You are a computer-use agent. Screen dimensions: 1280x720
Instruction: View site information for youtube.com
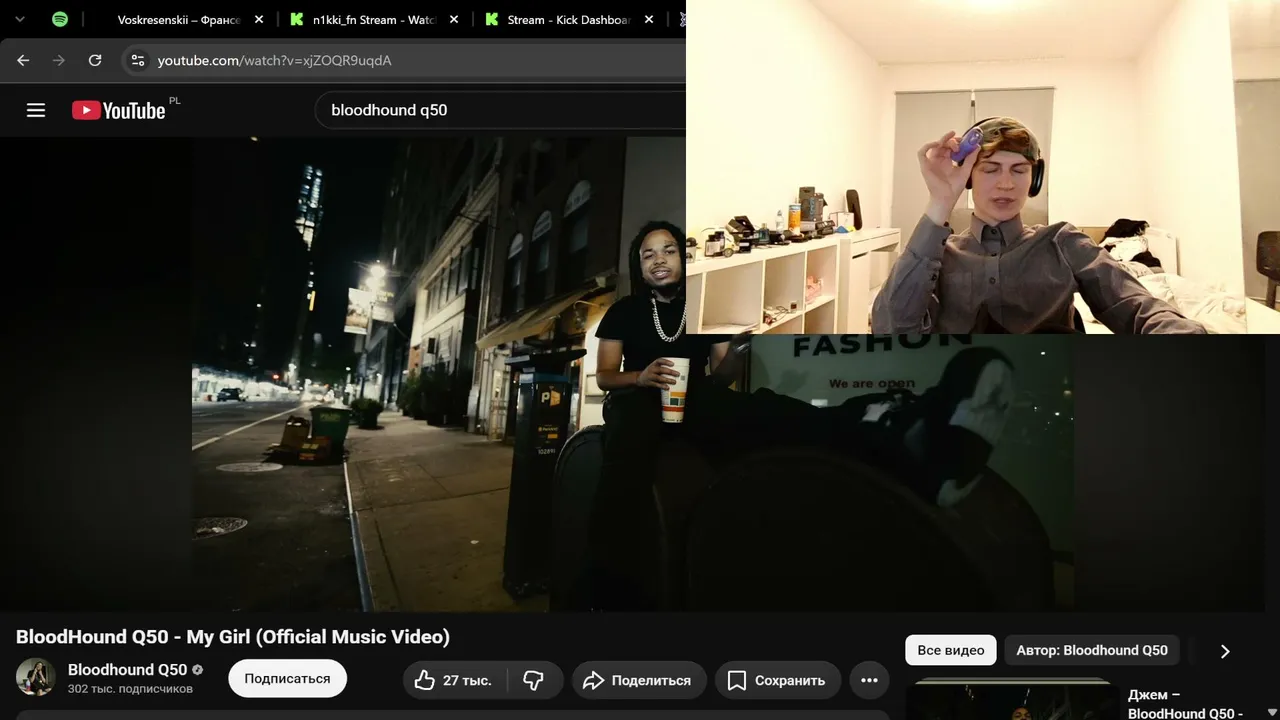pyautogui.click(x=138, y=60)
